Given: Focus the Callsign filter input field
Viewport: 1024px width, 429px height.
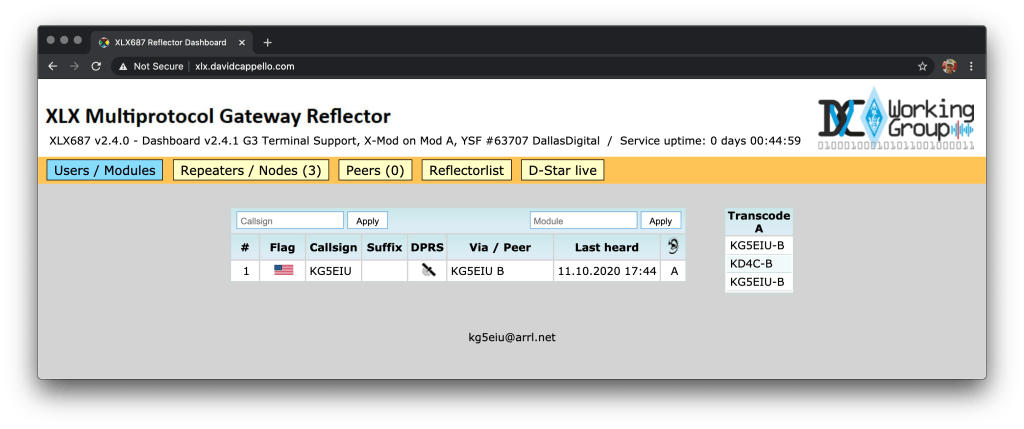Looking at the screenshot, I should coord(290,220).
